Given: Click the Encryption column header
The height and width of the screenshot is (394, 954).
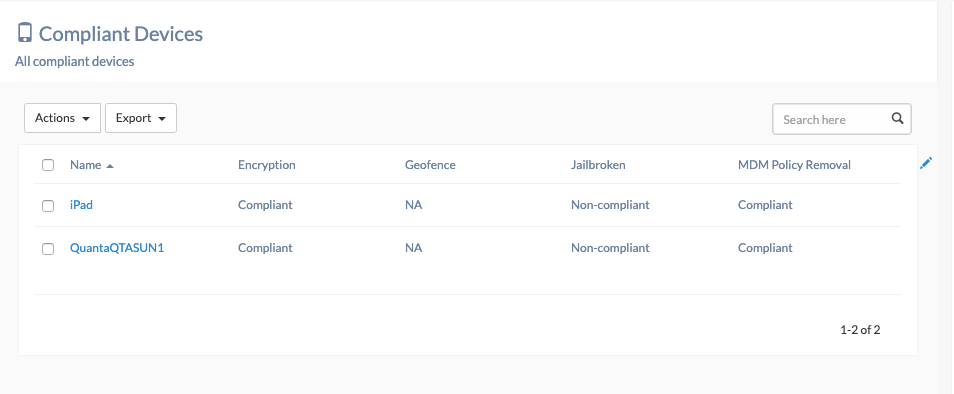Looking at the screenshot, I should click(x=266, y=165).
